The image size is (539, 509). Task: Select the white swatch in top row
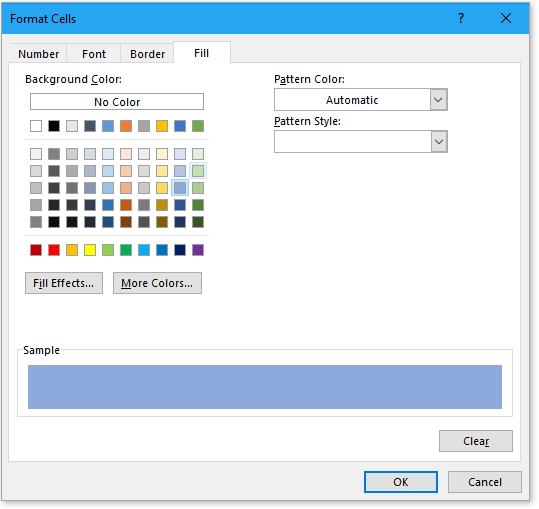pos(36,126)
